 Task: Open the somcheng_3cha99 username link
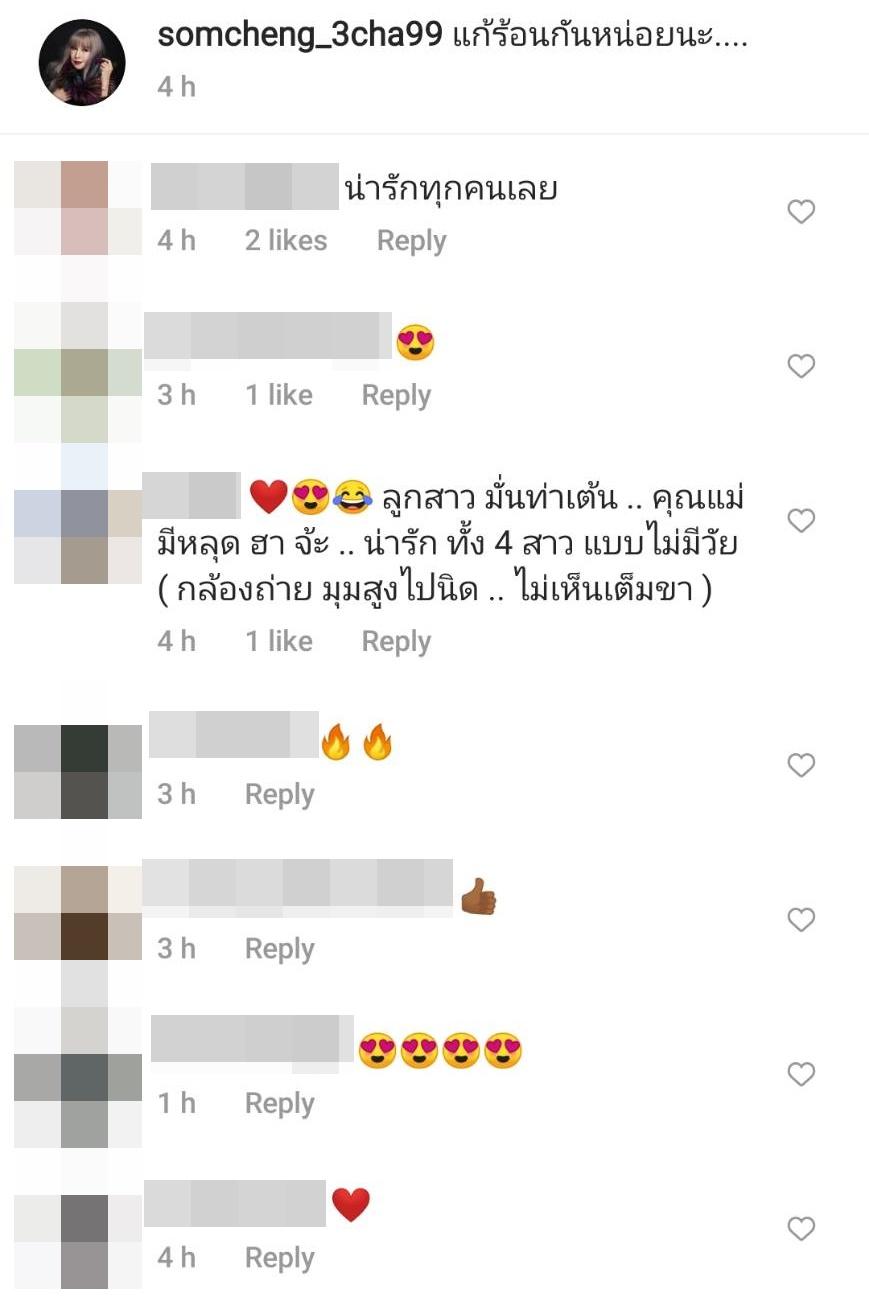(x=300, y=36)
